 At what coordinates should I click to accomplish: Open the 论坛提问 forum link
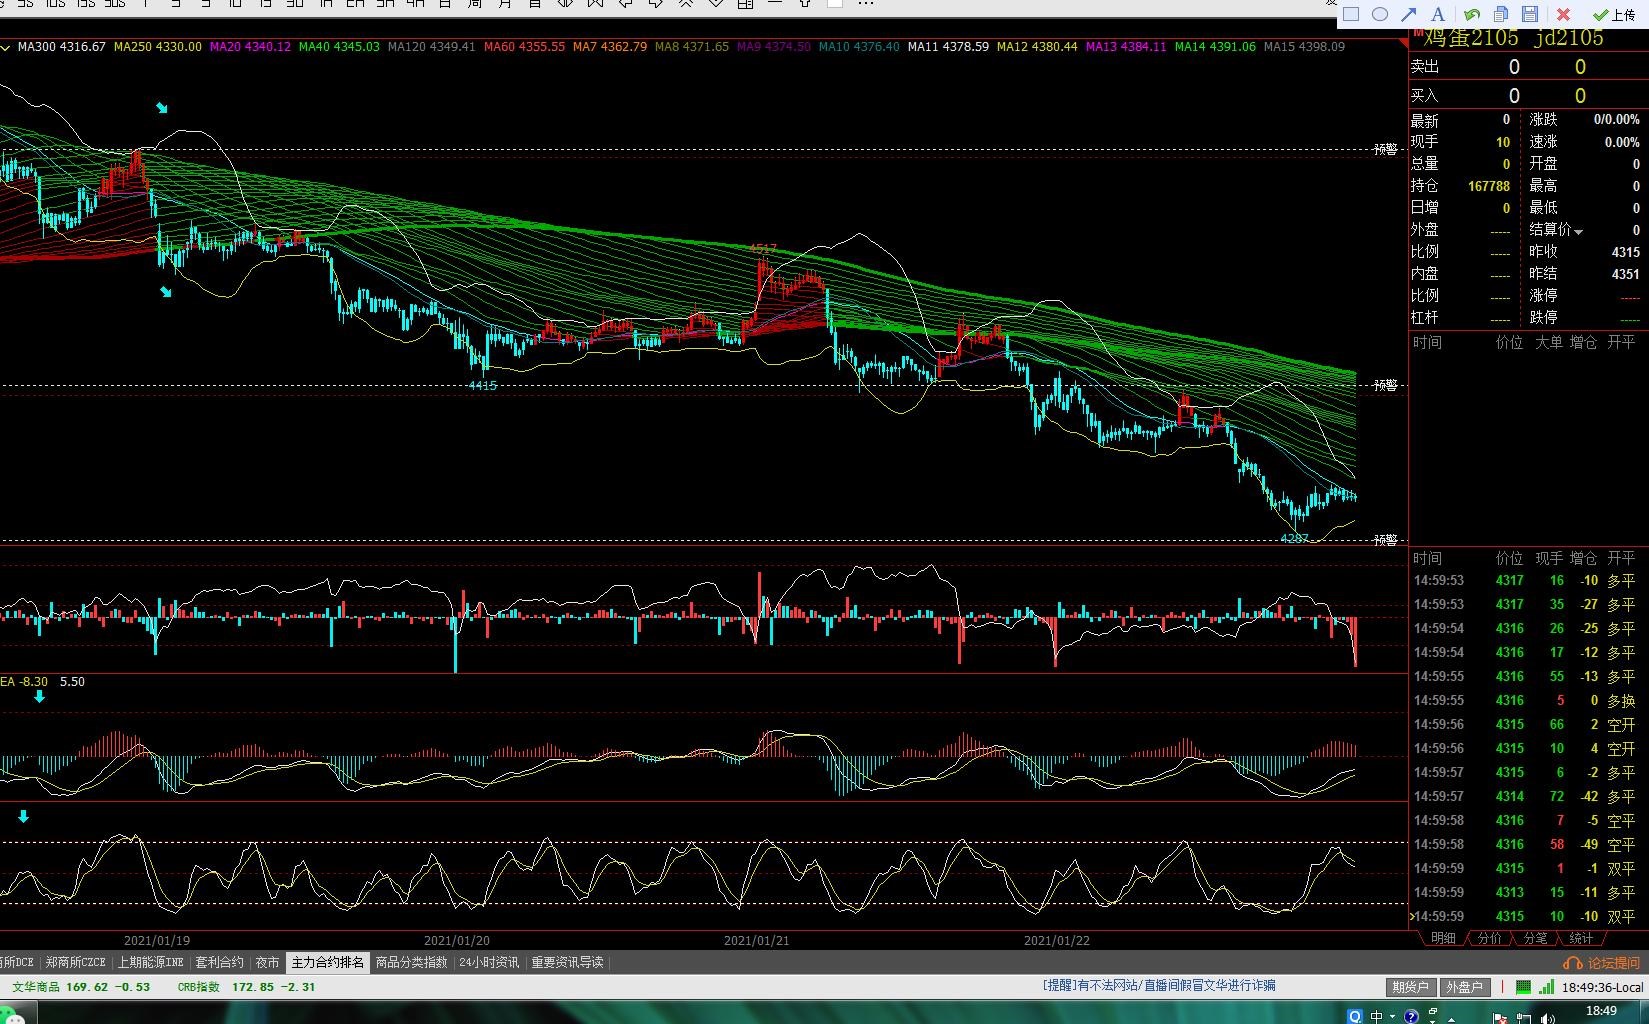point(1614,963)
